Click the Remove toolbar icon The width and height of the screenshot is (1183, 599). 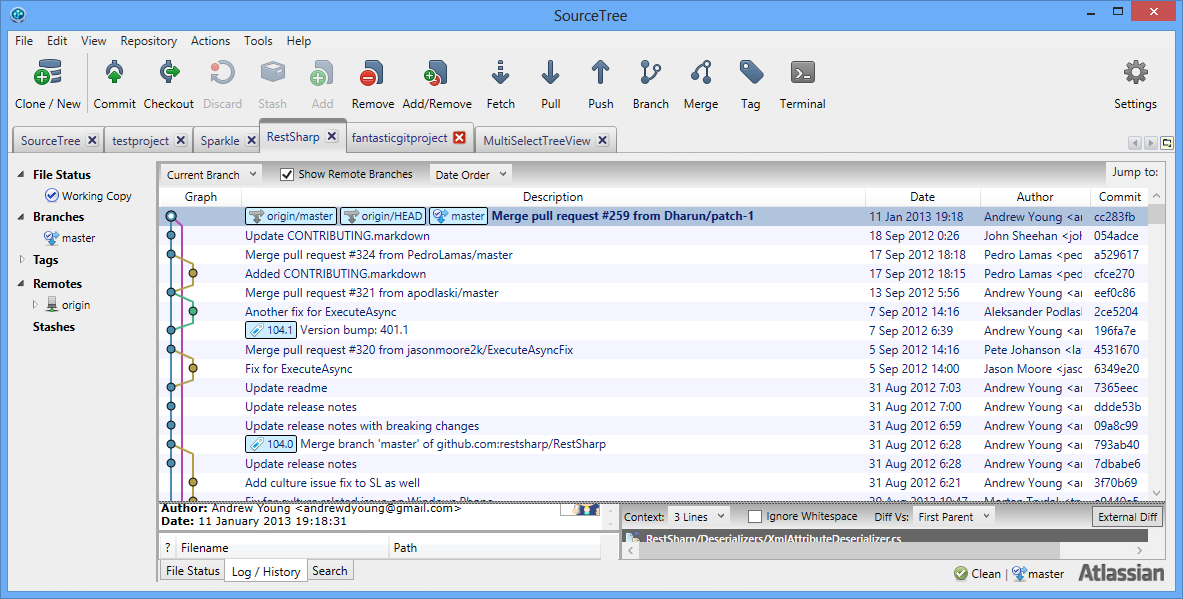tap(372, 73)
